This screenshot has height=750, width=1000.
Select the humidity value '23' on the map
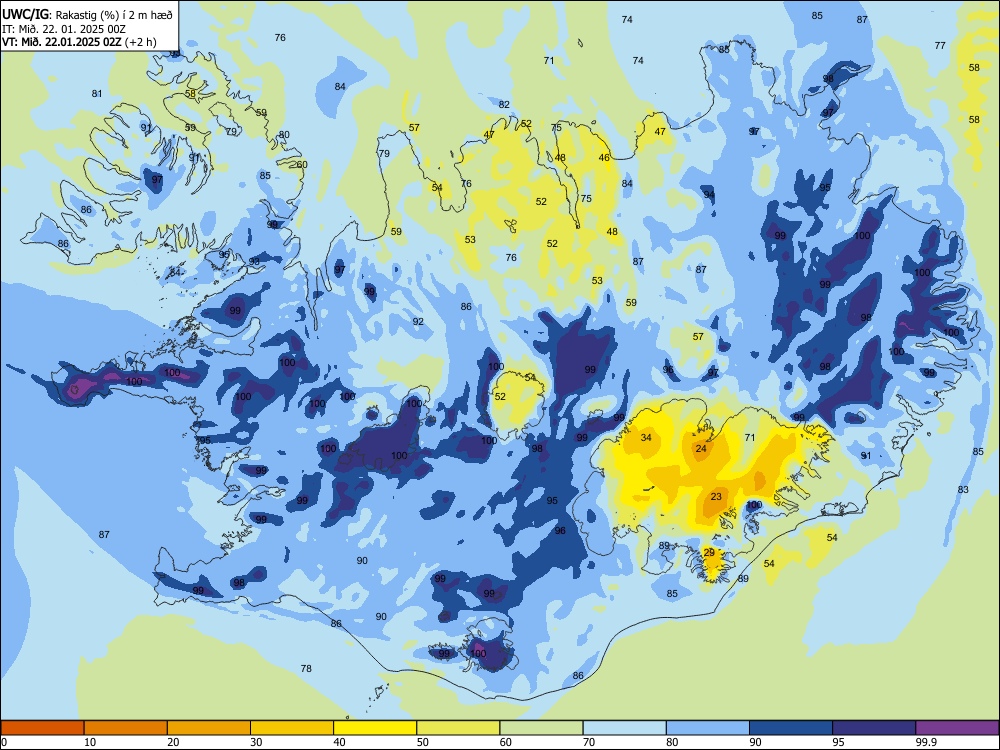click(x=716, y=497)
